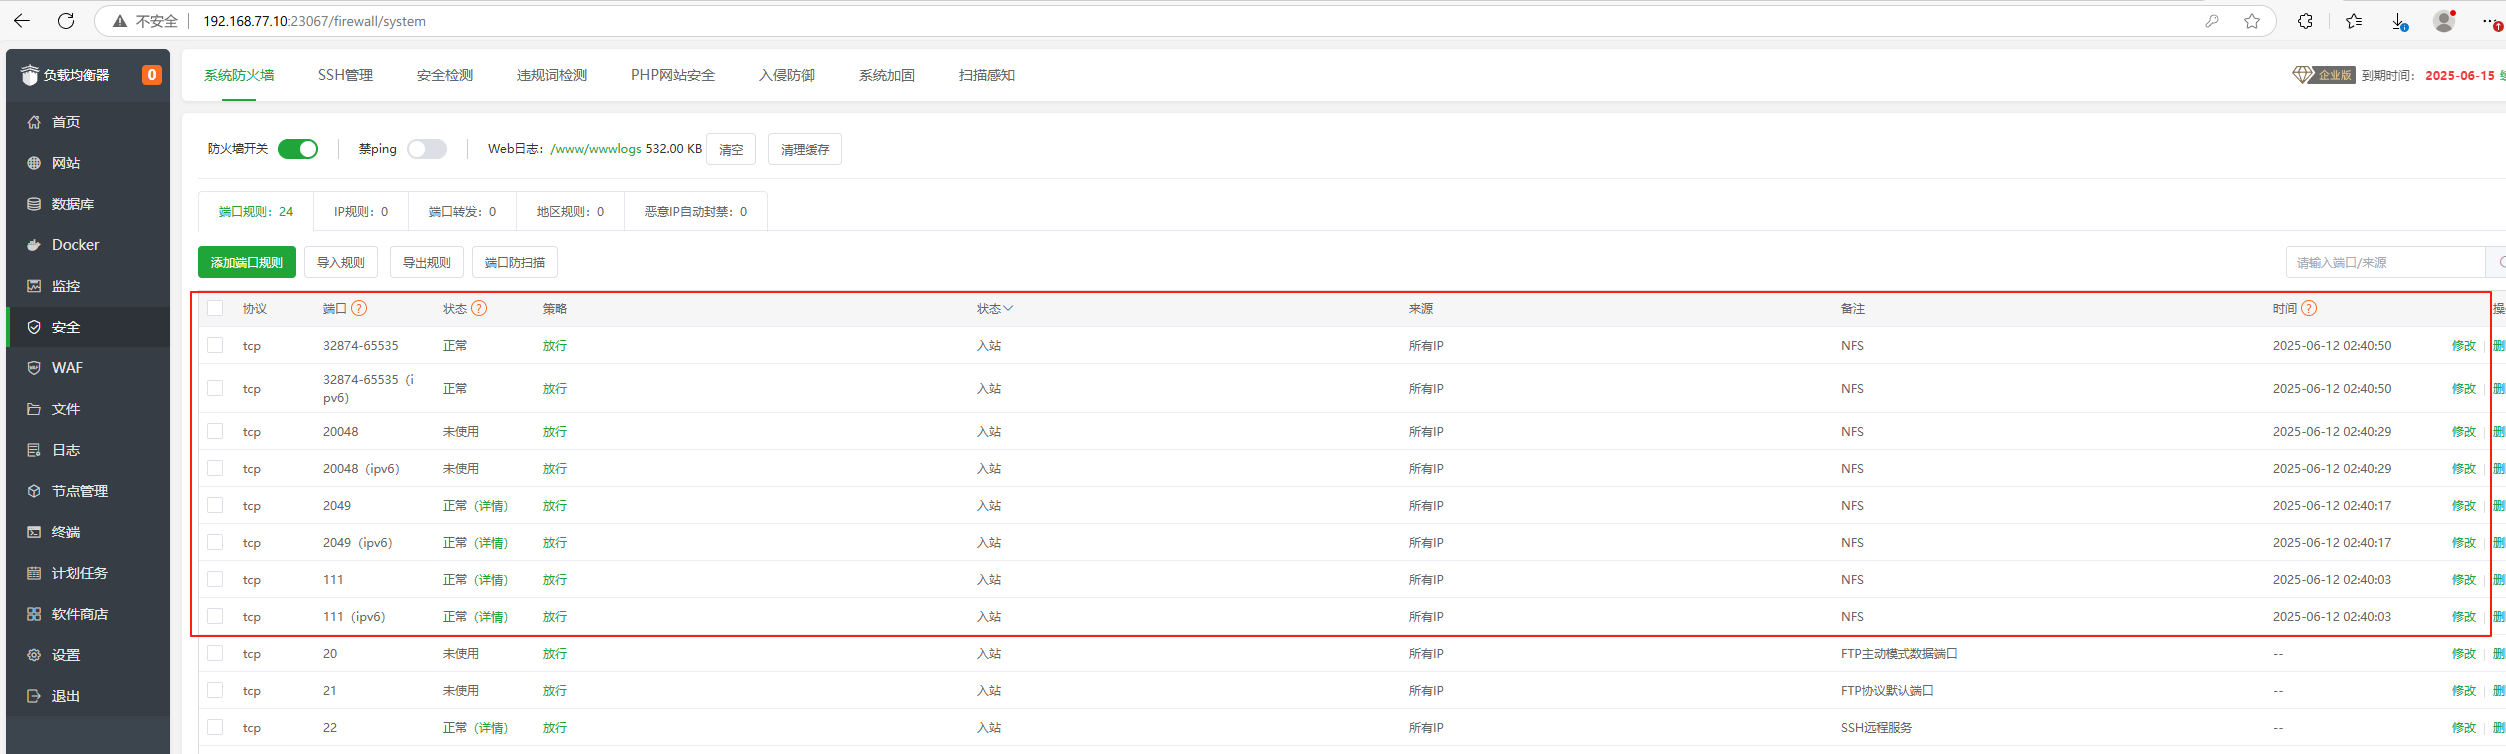
Task: Click the software store grid icon
Action: [x=34, y=614]
